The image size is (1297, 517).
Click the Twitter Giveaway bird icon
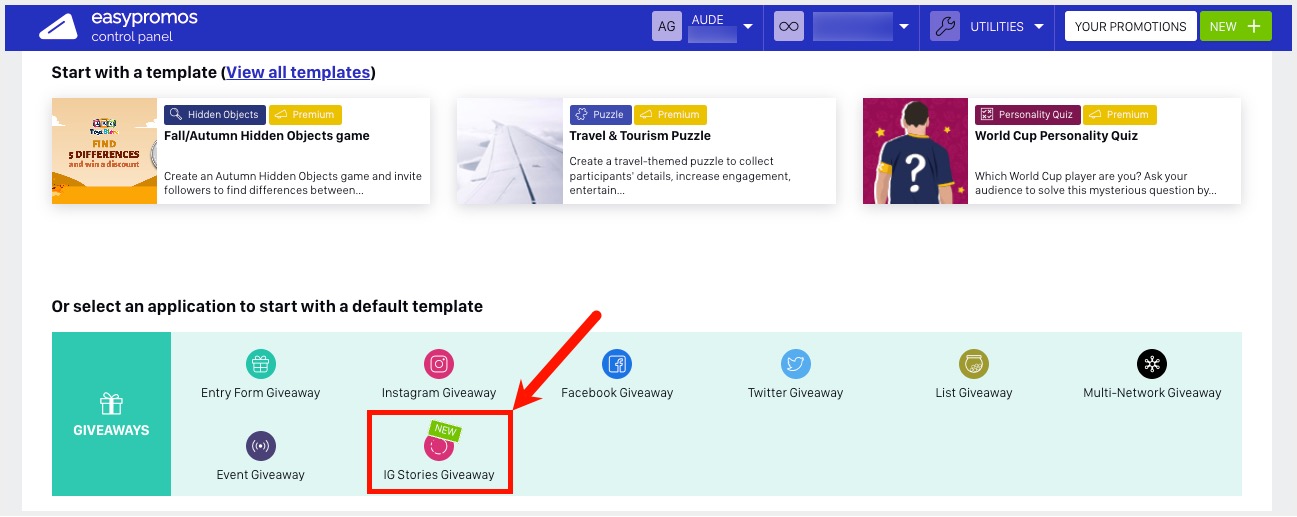(796, 364)
